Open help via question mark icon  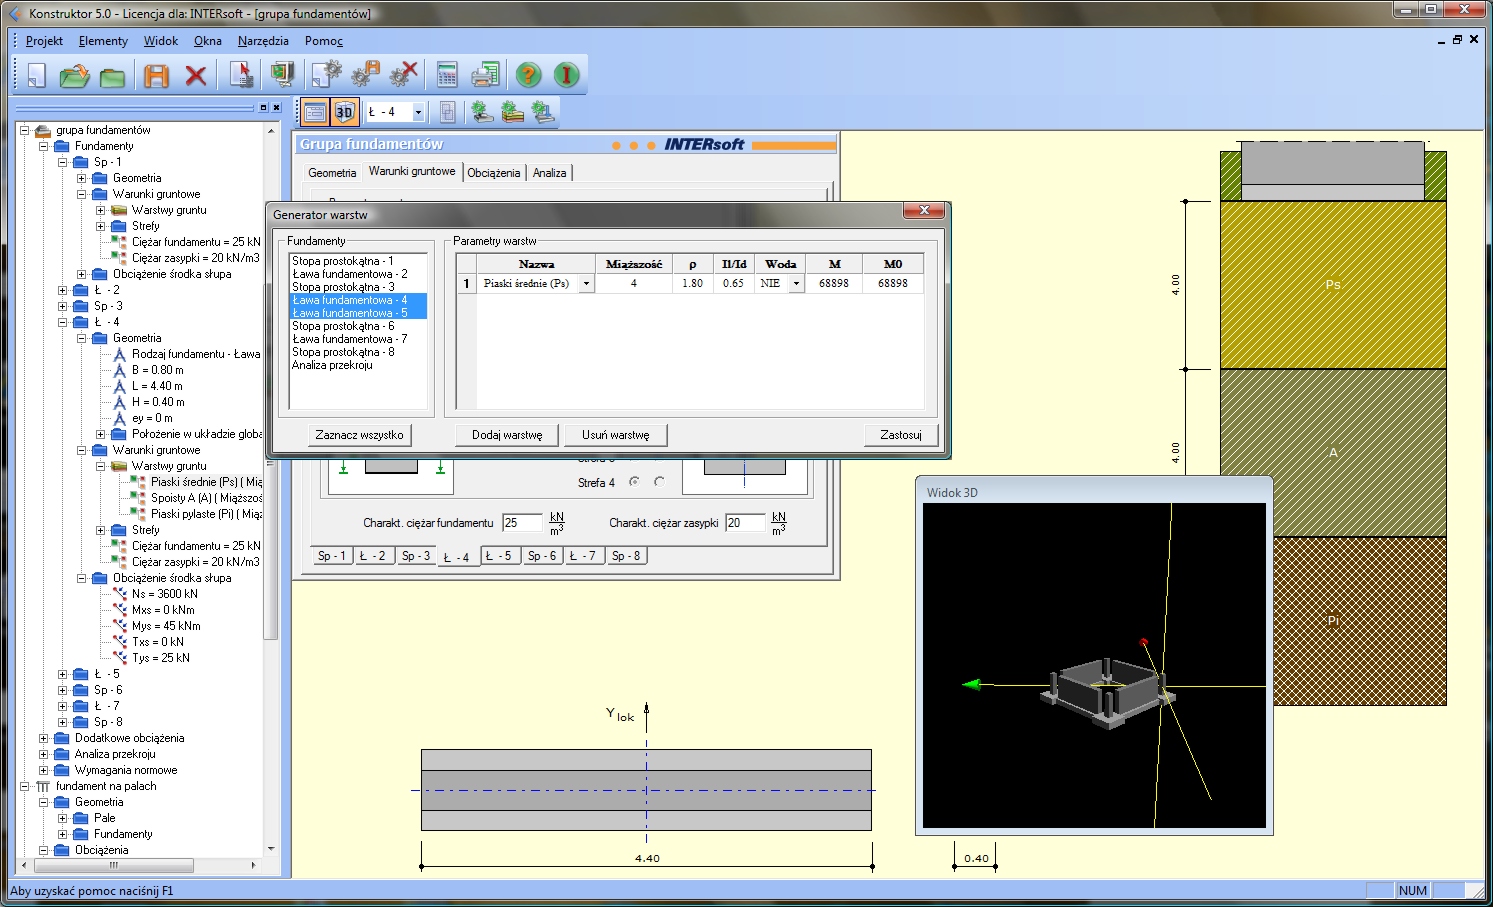pos(529,75)
